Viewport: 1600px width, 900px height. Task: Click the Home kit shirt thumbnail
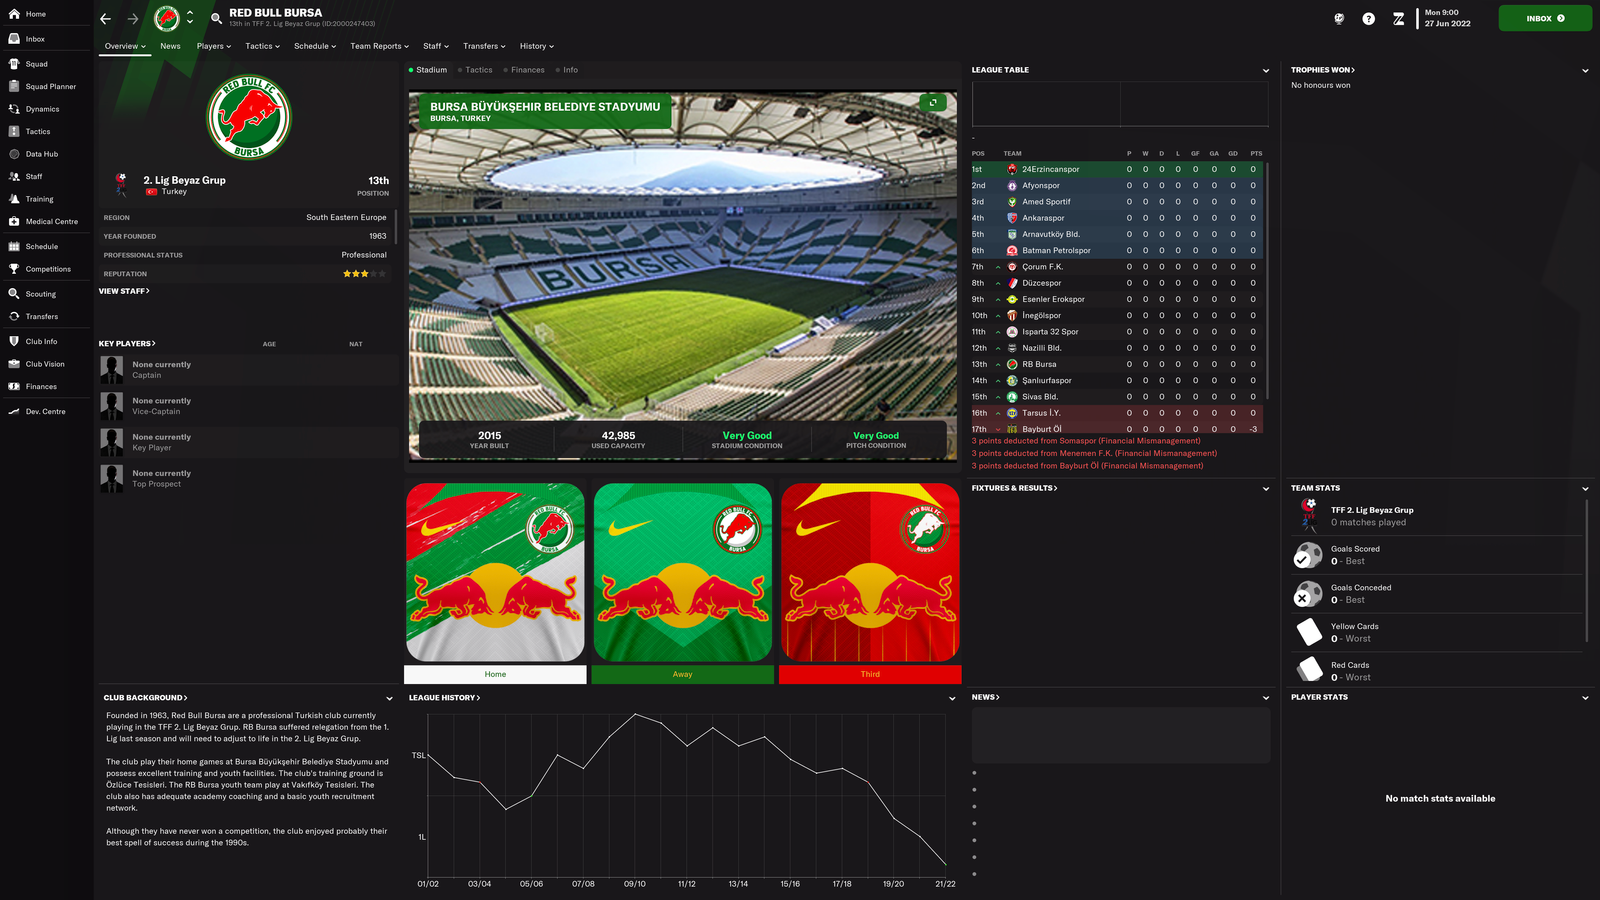point(495,572)
